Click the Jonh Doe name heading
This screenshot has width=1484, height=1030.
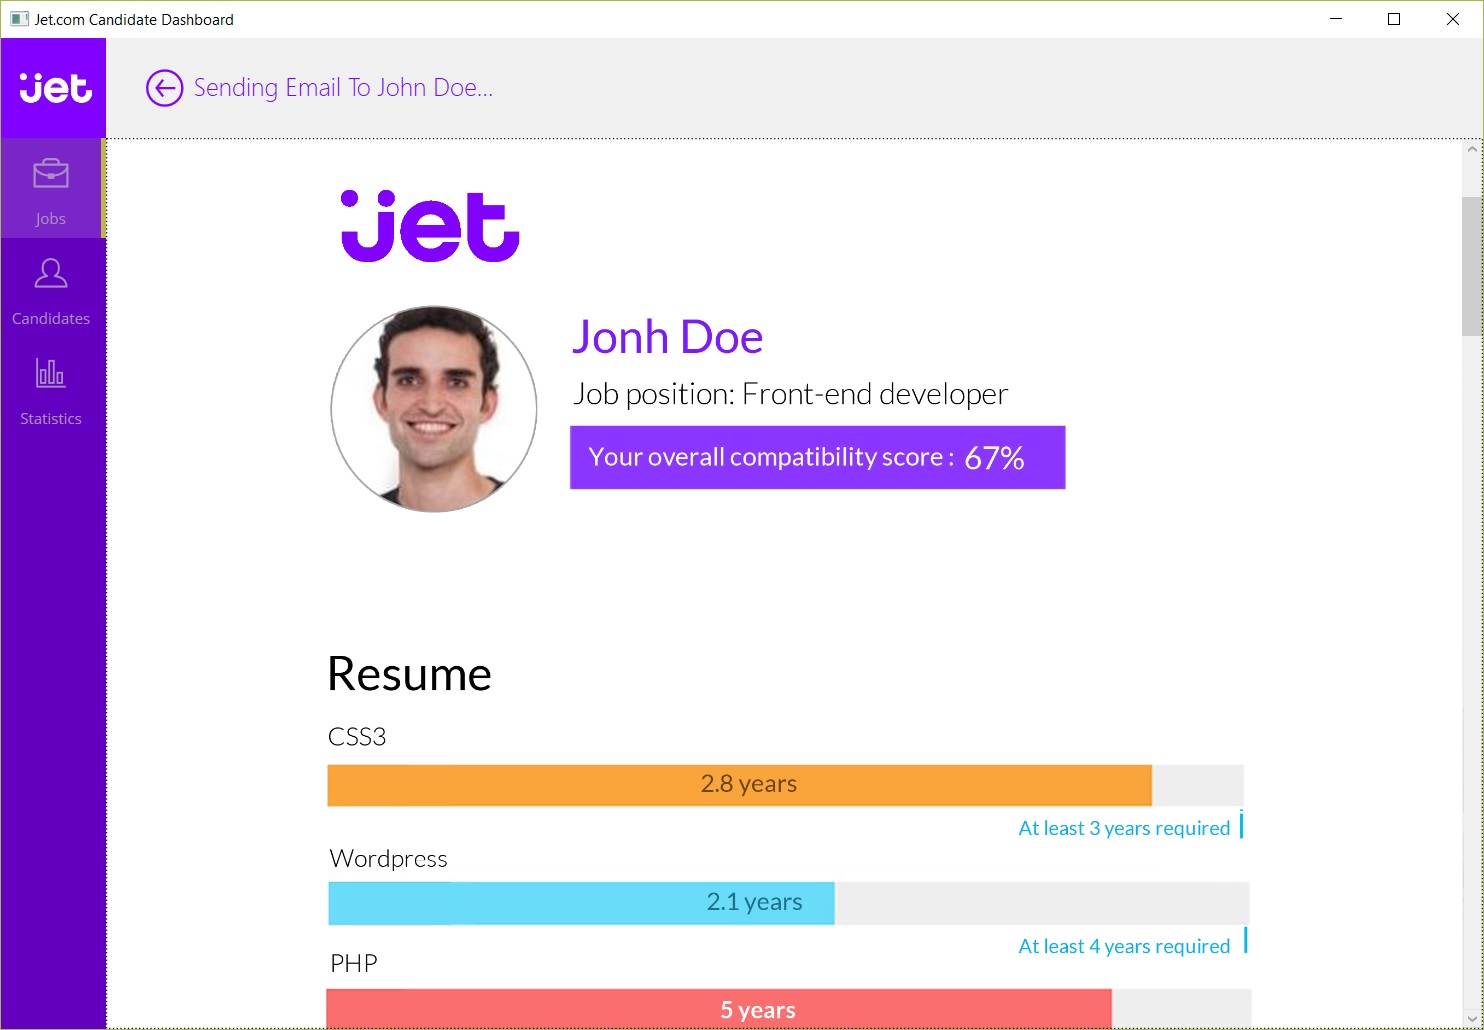coord(667,337)
